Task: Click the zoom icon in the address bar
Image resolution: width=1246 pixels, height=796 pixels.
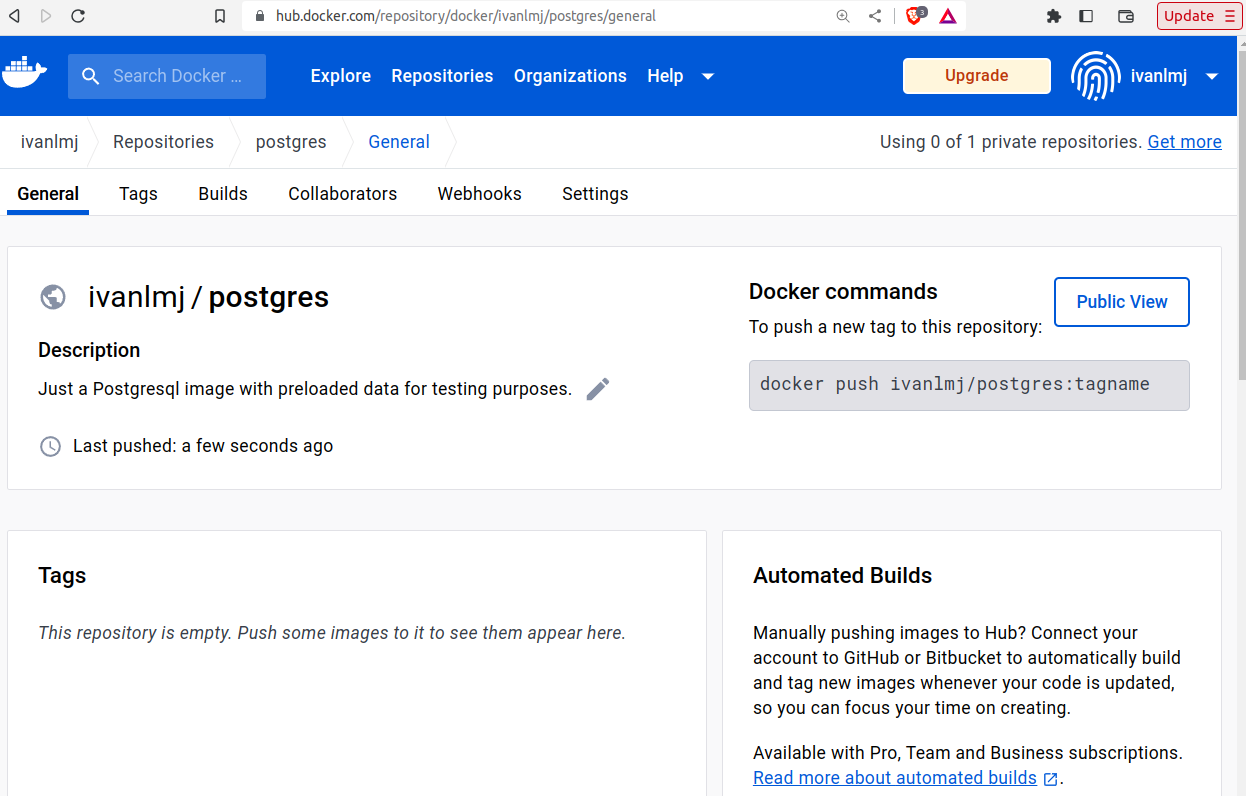Action: [x=843, y=16]
